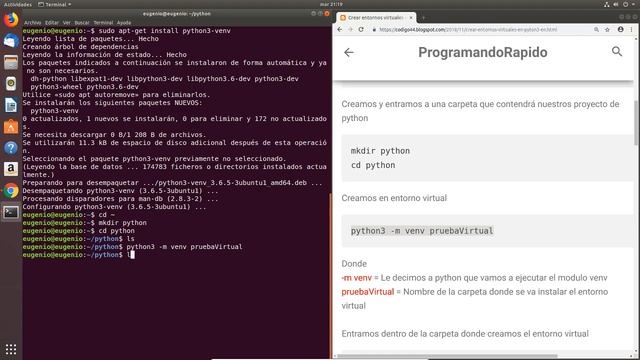Click the Chrome address bar URL

click(x=468, y=30)
